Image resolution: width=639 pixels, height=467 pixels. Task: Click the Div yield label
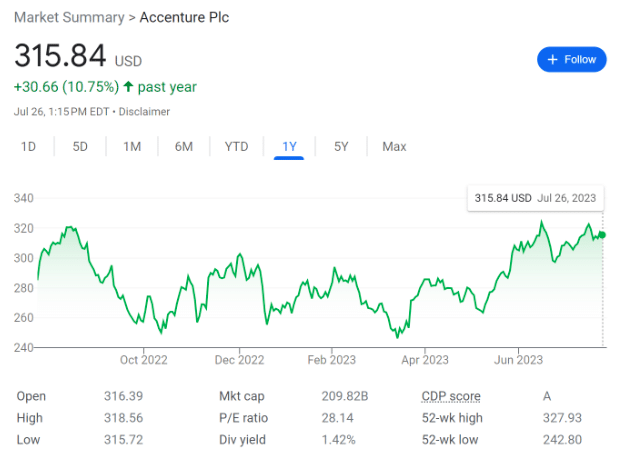(x=242, y=440)
